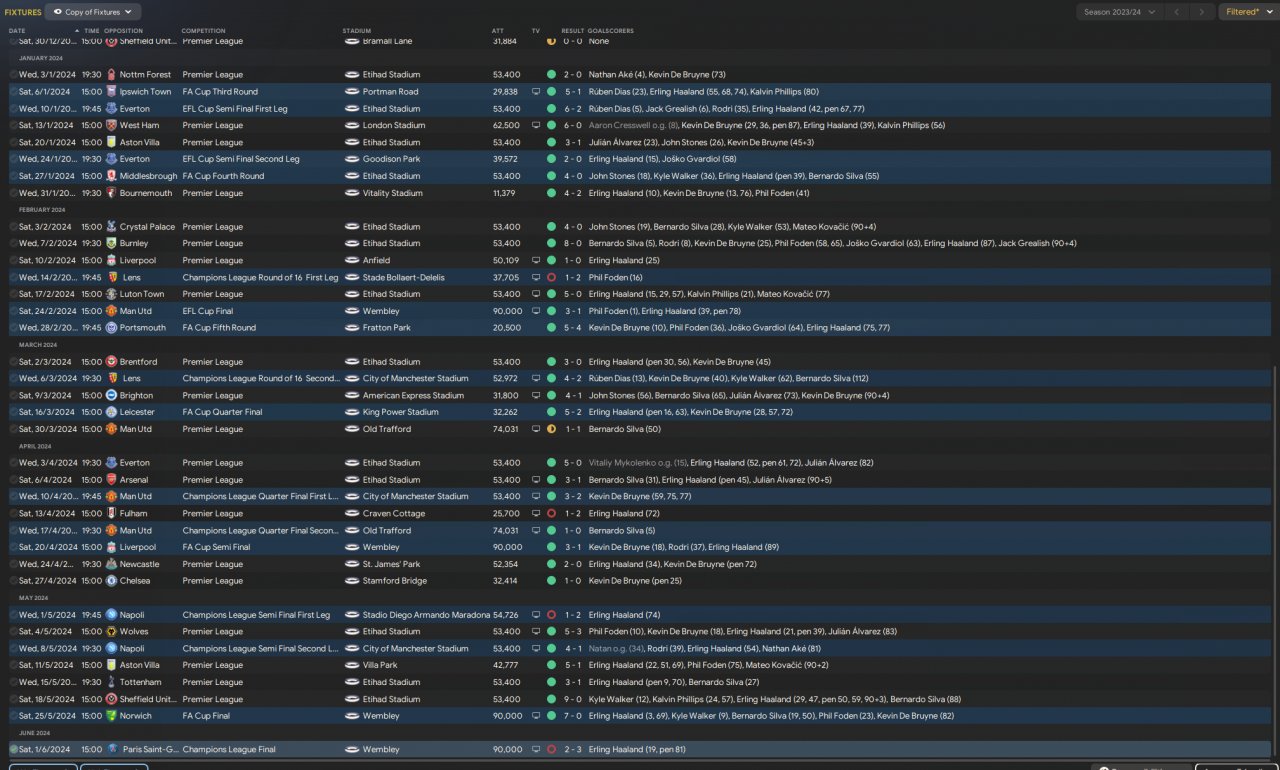
Task: Open the Season 2023/24 dropdown
Action: click(x=1119, y=12)
